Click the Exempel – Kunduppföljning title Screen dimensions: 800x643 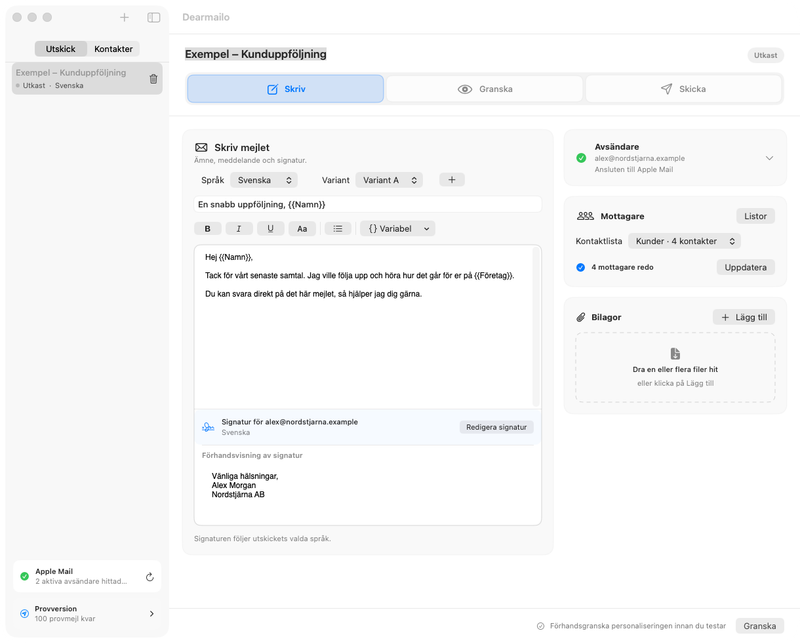pyautogui.click(x=256, y=54)
